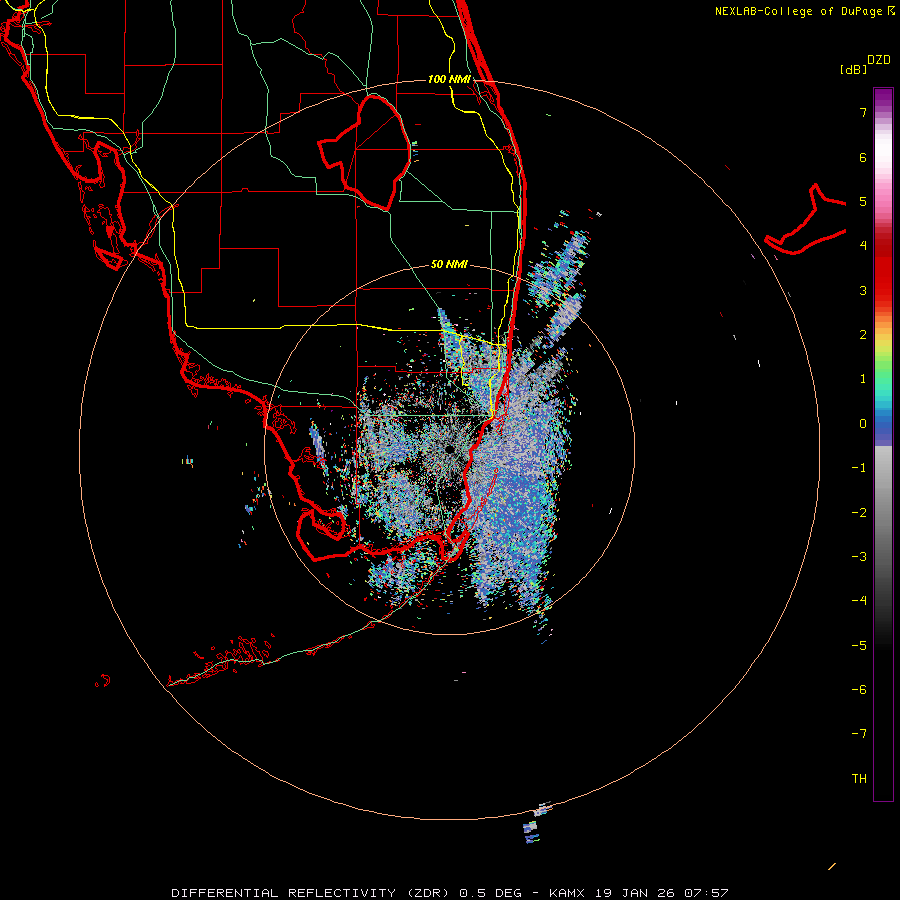Click the DZD product label

tap(879, 60)
